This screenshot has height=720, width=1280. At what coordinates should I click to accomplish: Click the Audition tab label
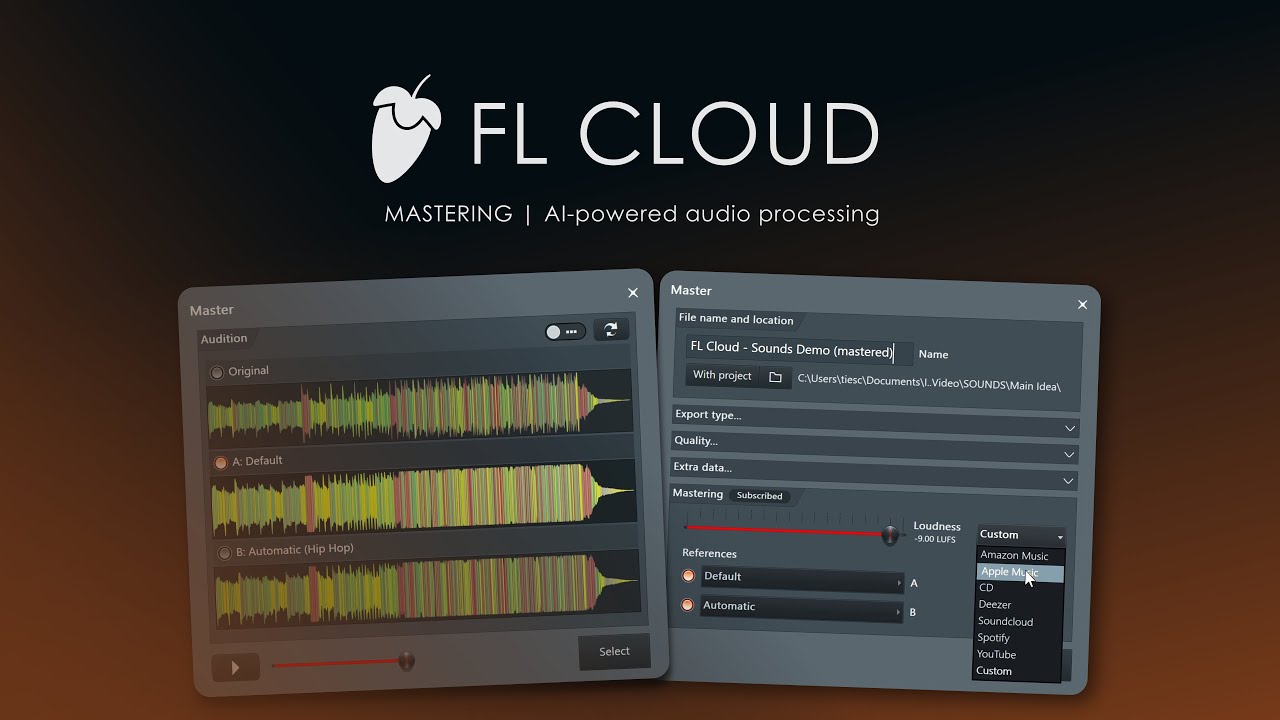(x=224, y=339)
